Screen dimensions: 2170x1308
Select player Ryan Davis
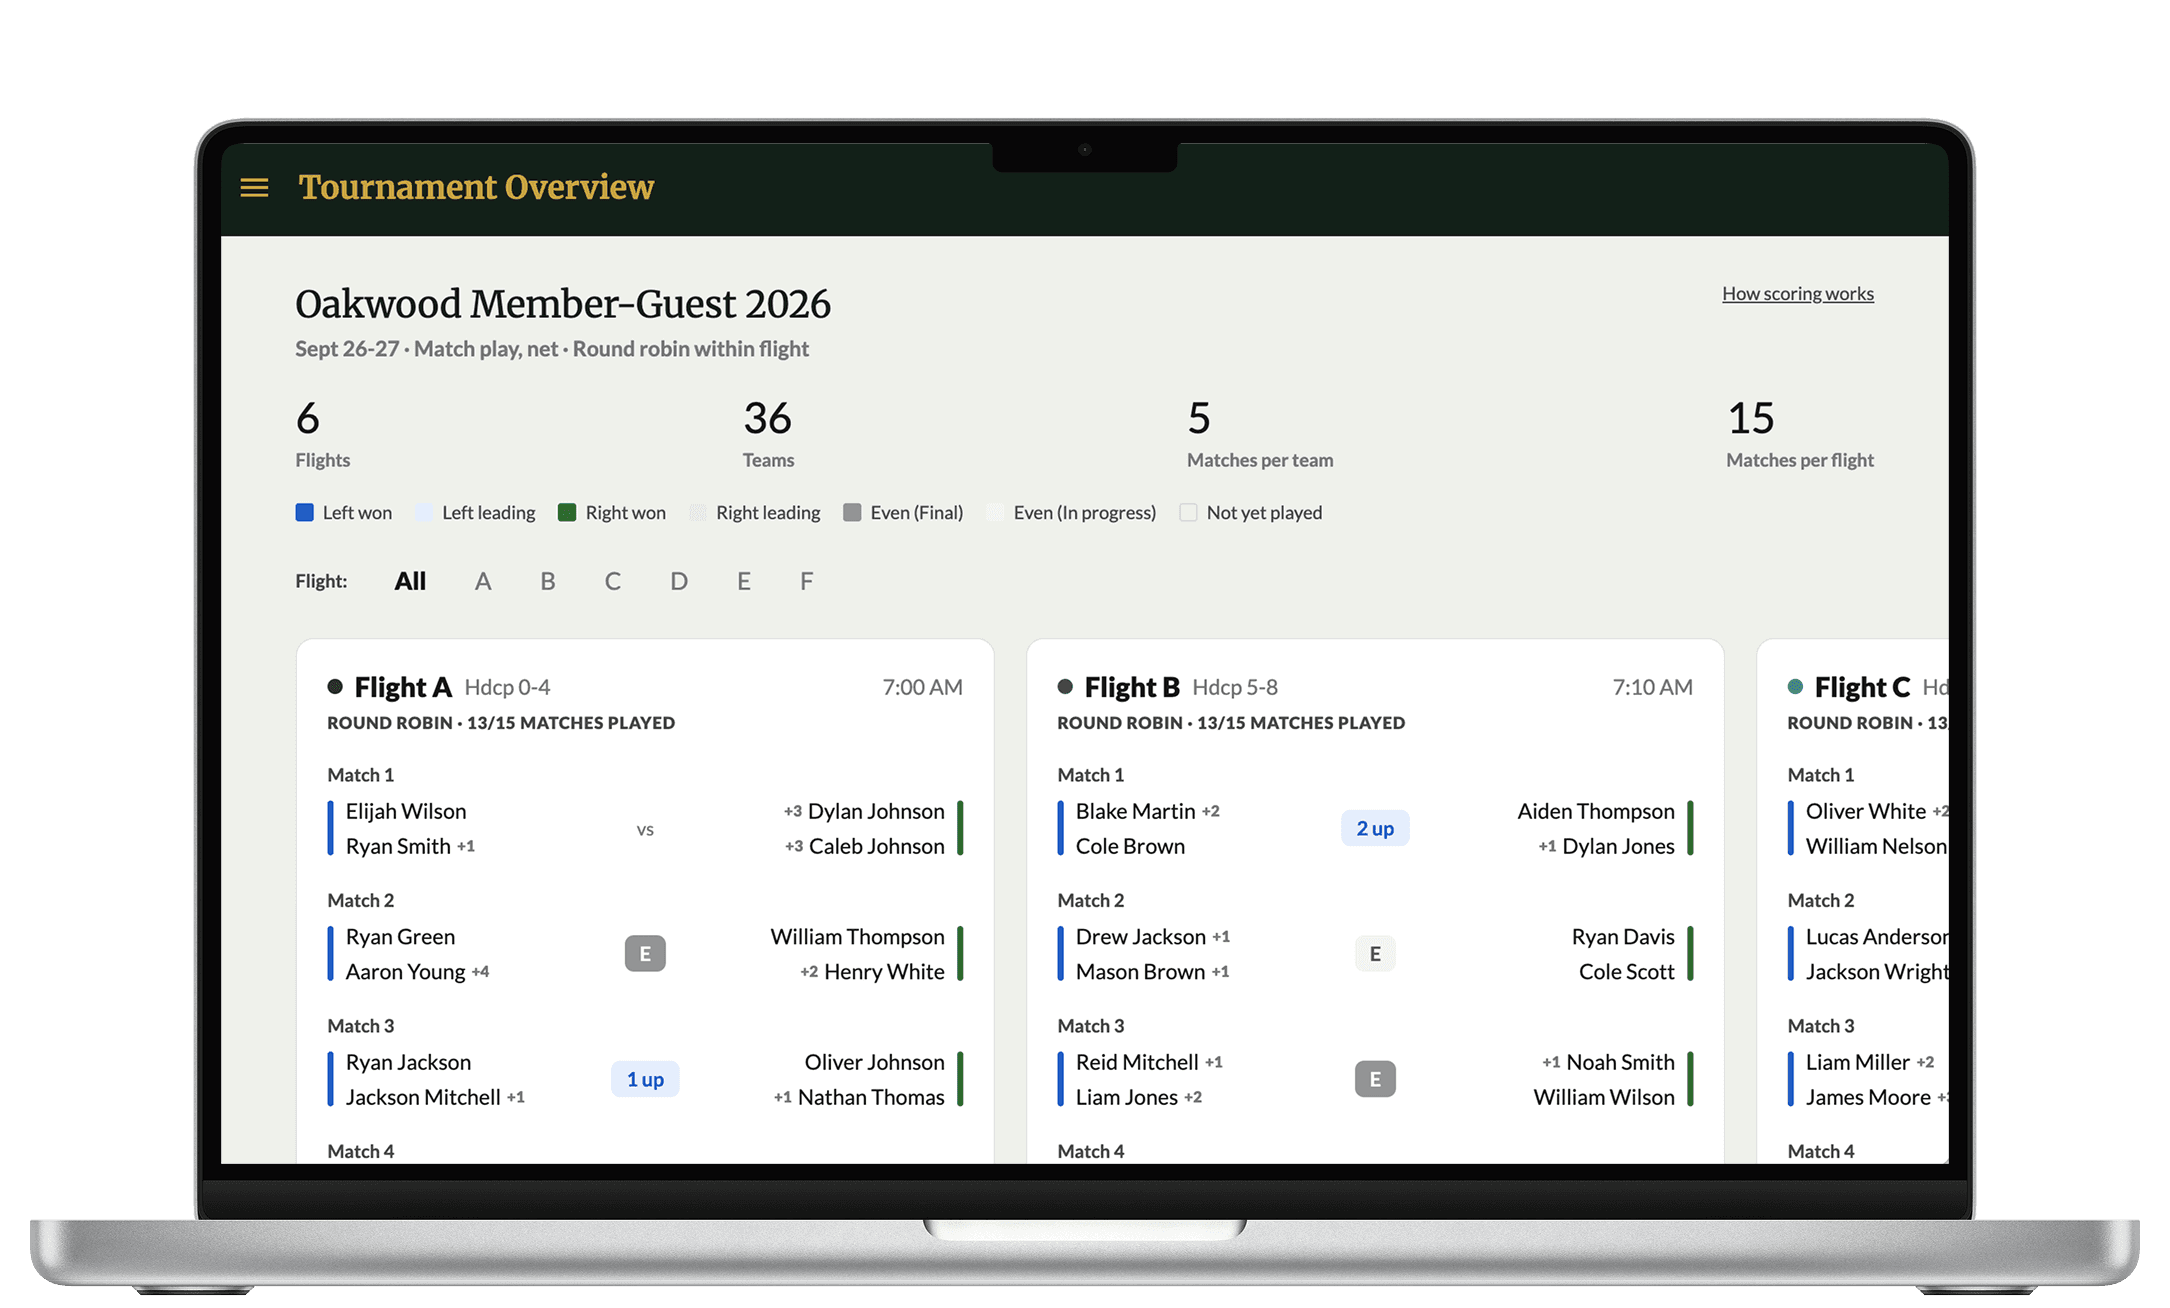click(x=1623, y=937)
